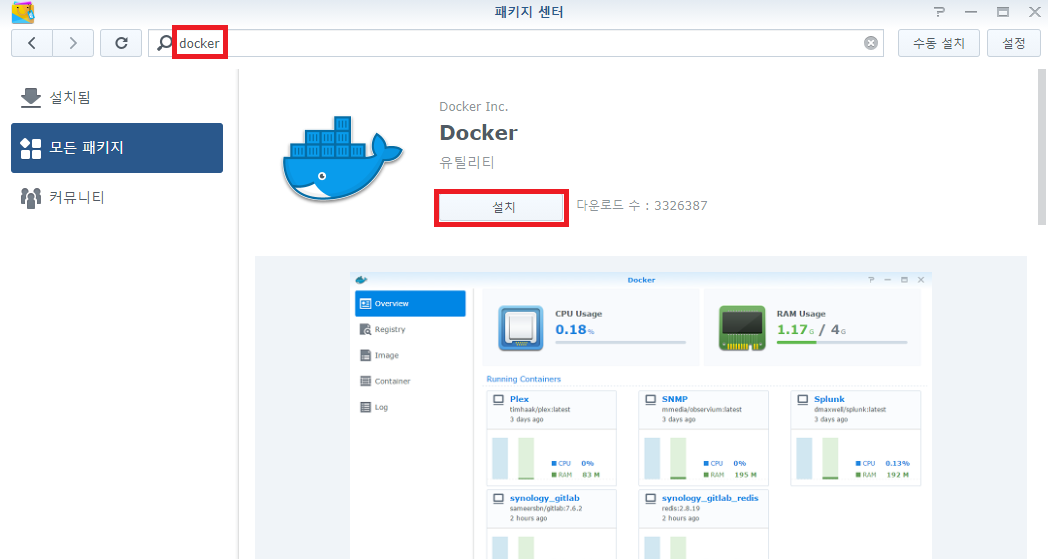Click the 유틸리티 category label
Viewport: 1048px width, 559px height.
pos(467,162)
